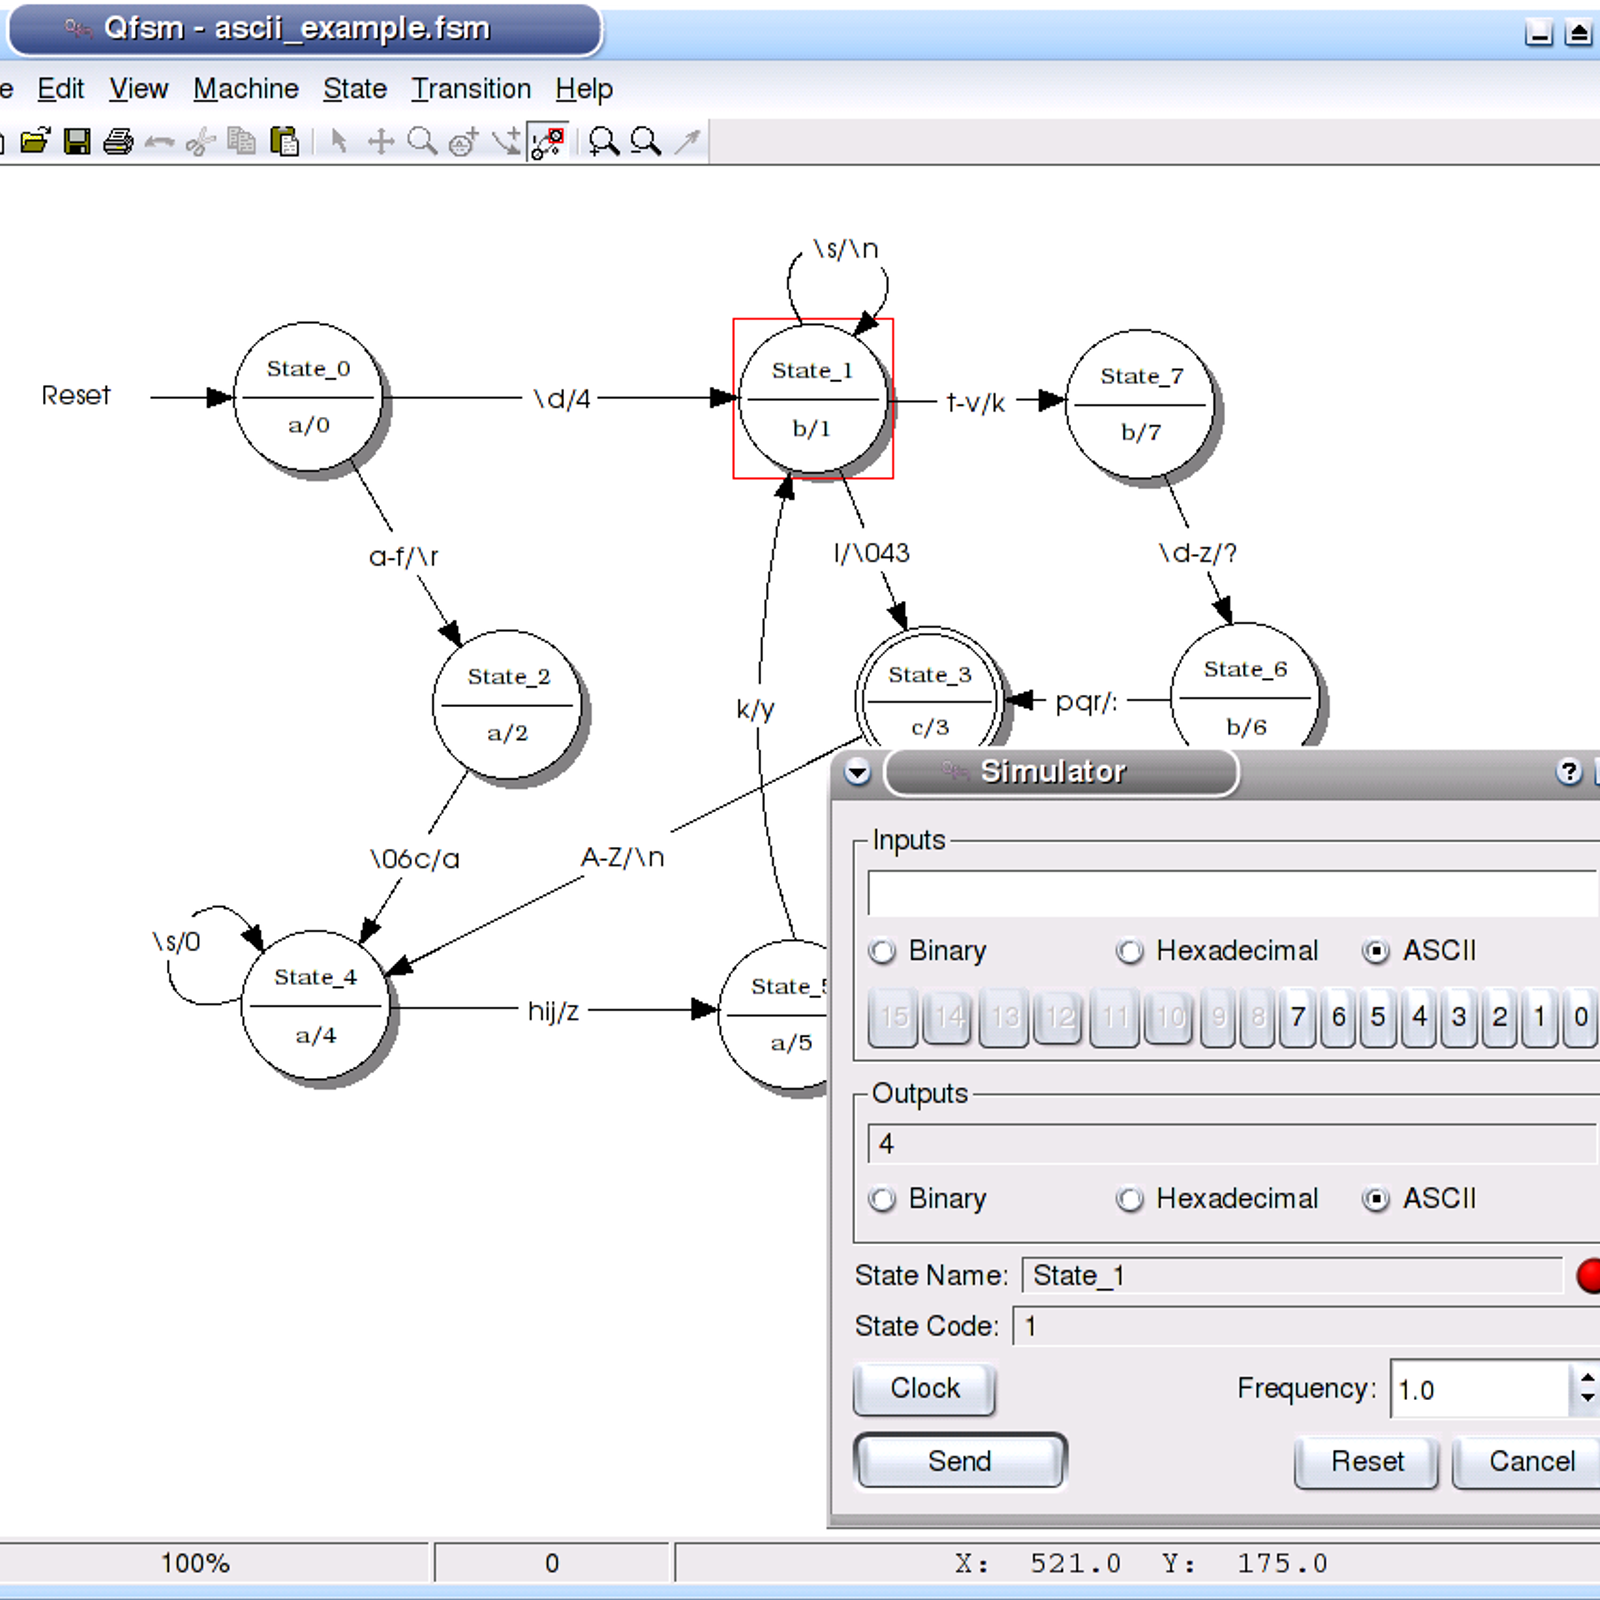Select Hexadecimal format for Outputs
This screenshot has height=1600, width=1600.
click(x=1130, y=1199)
